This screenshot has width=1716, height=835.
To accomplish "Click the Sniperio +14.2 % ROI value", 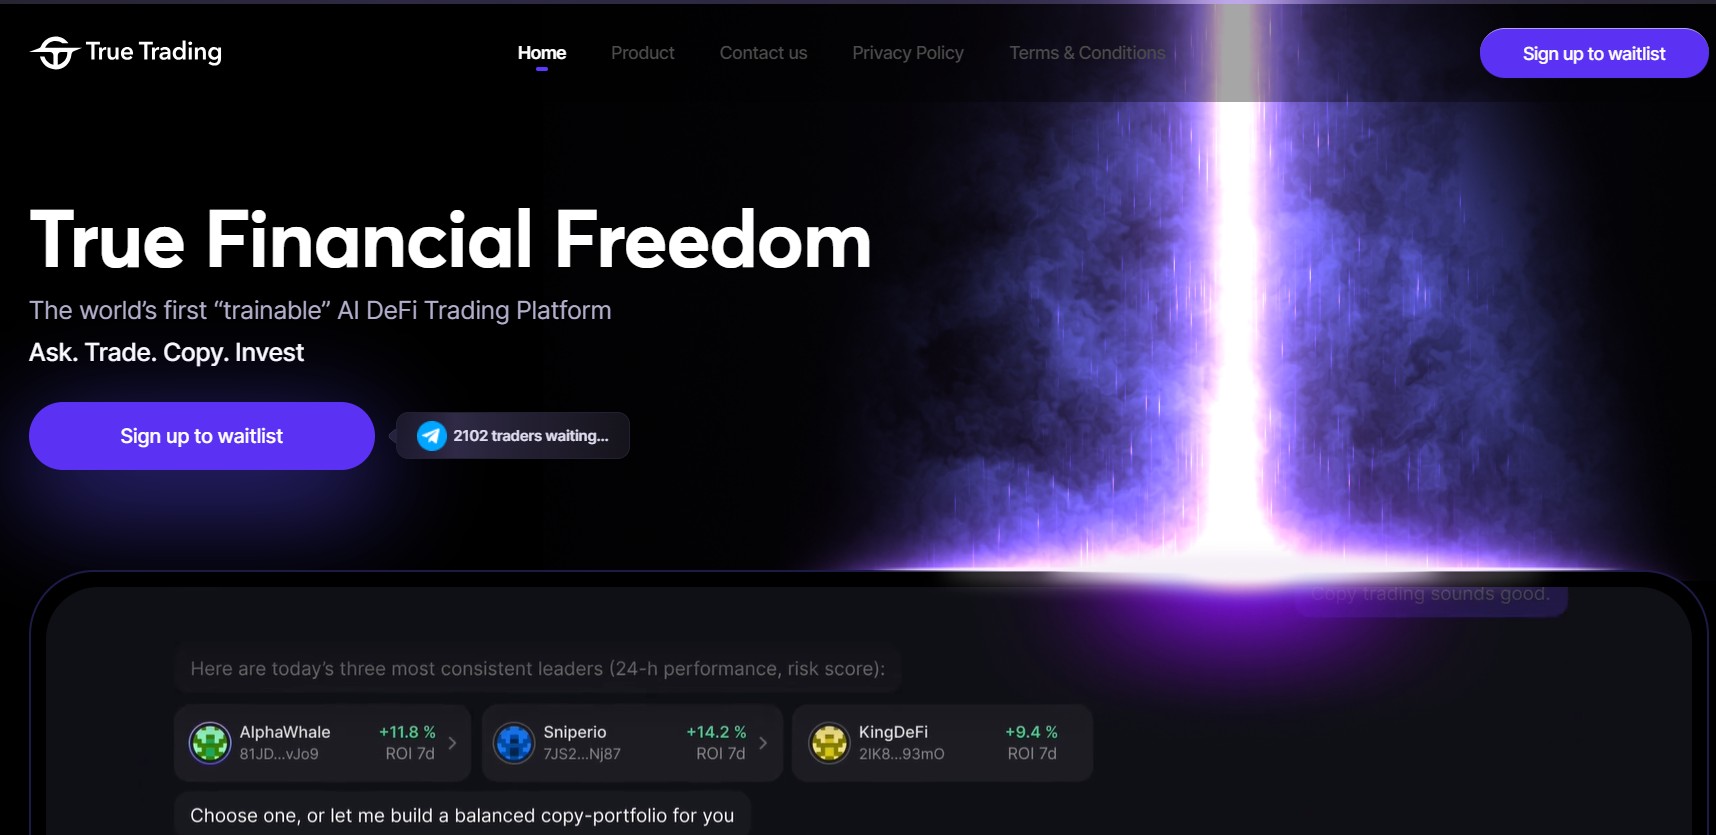I will (x=716, y=732).
